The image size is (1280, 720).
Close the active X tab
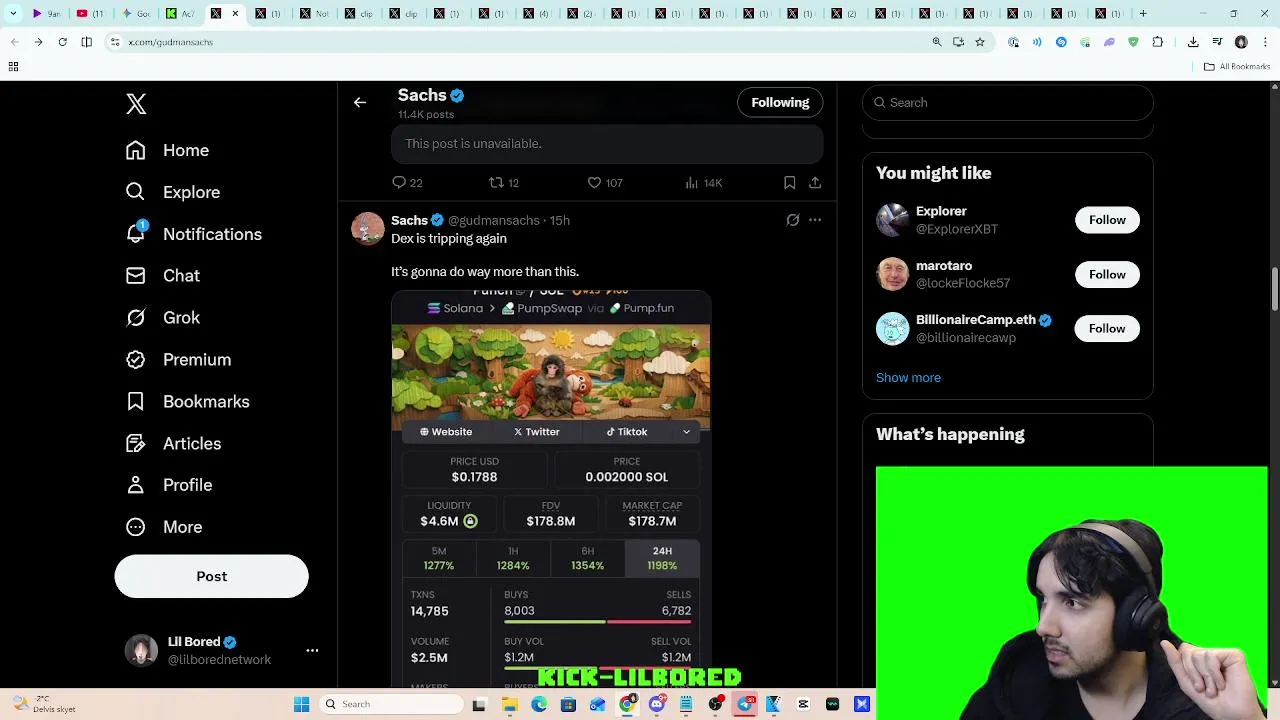click(x=235, y=14)
